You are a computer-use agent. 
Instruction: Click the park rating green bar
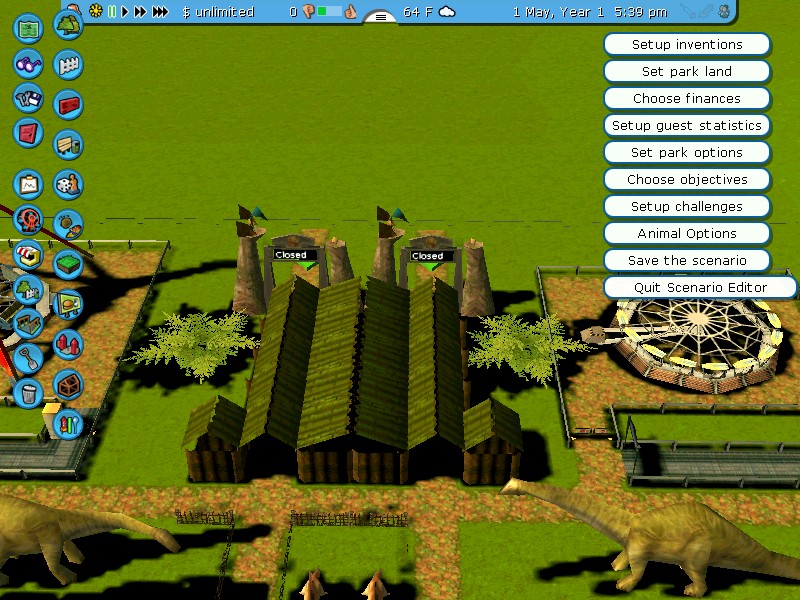[329, 12]
